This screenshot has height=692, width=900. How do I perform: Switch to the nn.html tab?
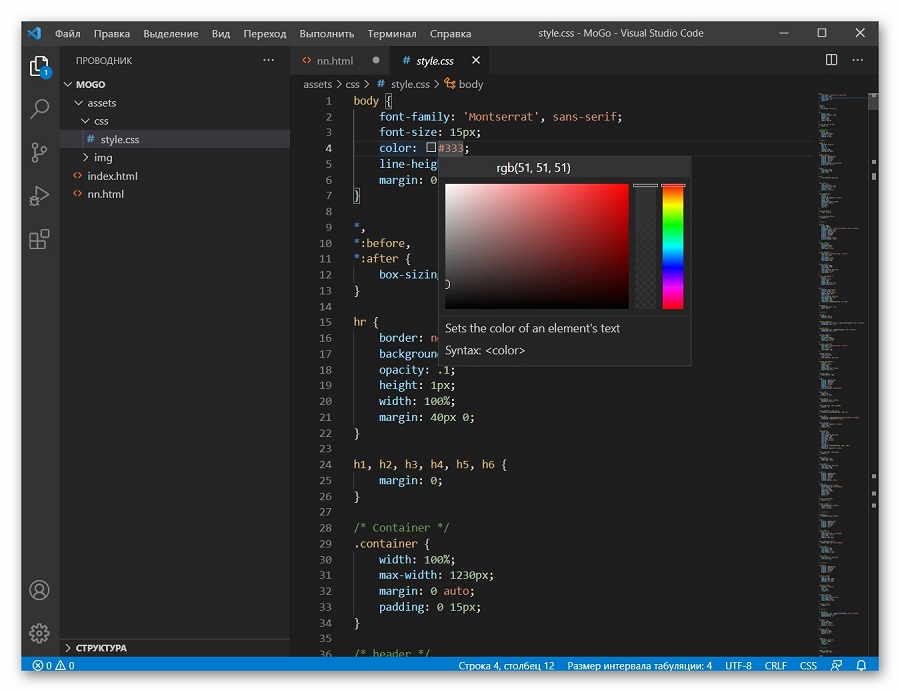[x=334, y=61]
